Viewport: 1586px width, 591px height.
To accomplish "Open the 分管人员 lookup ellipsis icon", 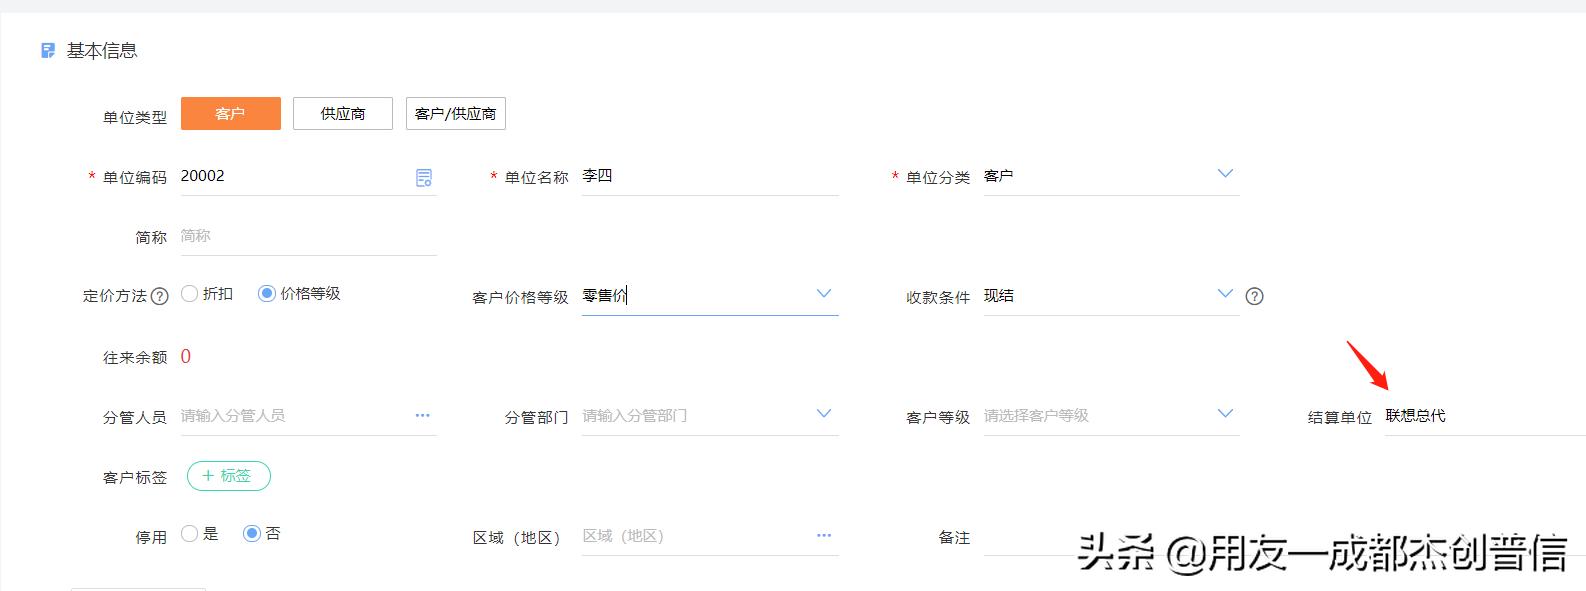I will [x=423, y=415].
